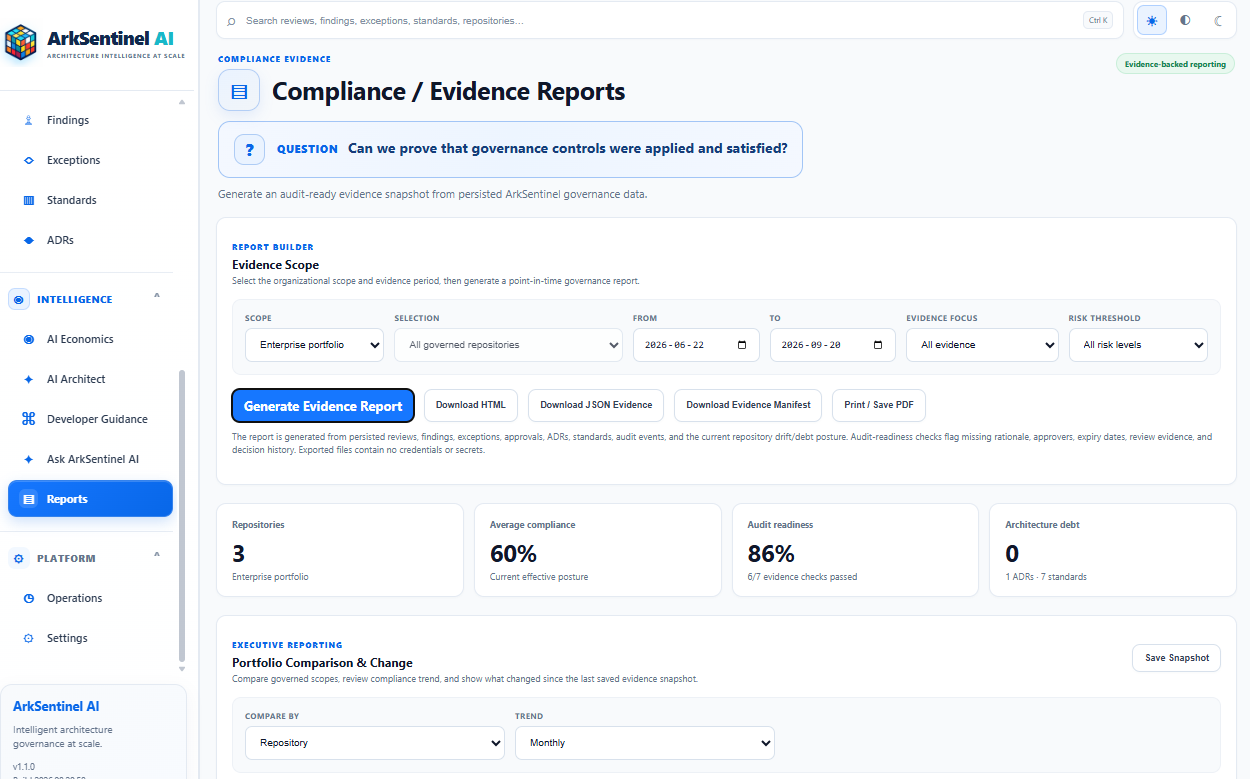This screenshot has width=1250, height=779.
Task: Click the AI Architect sparkle icon
Action: (x=28, y=379)
